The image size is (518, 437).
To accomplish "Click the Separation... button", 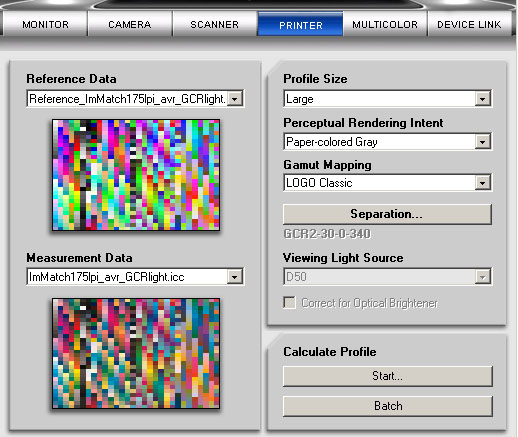I will [x=387, y=214].
